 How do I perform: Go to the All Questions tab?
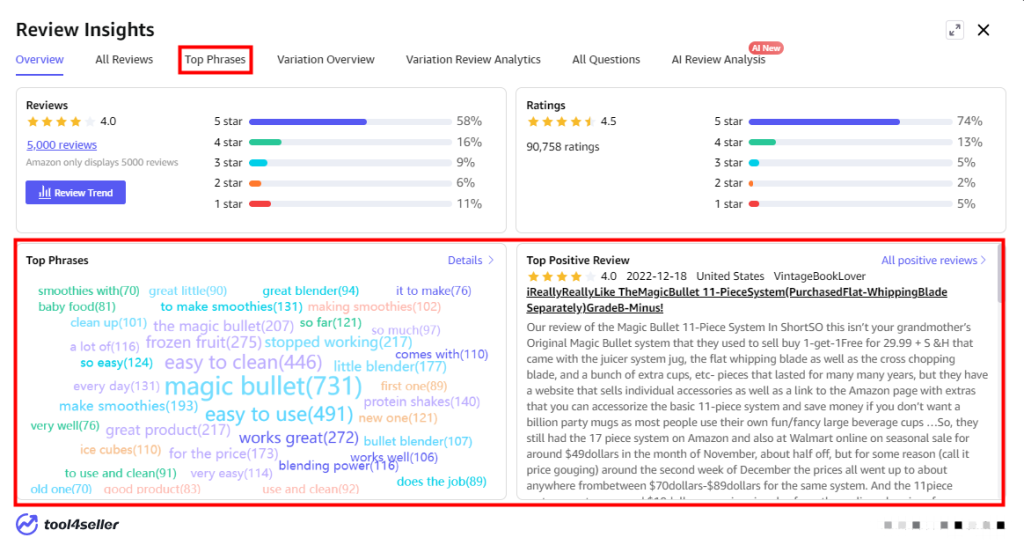point(606,59)
